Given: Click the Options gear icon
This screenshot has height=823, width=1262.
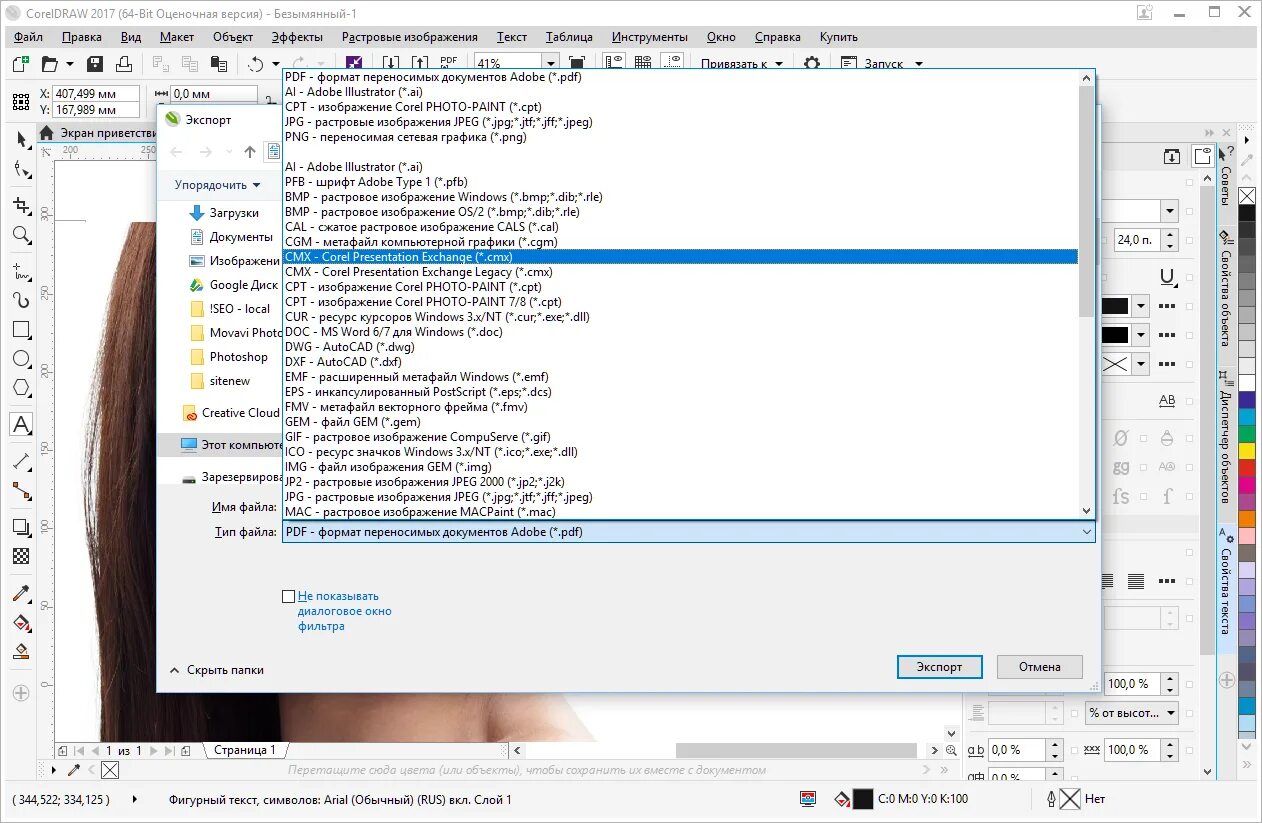Looking at the screenshot, I should point(812,64).
